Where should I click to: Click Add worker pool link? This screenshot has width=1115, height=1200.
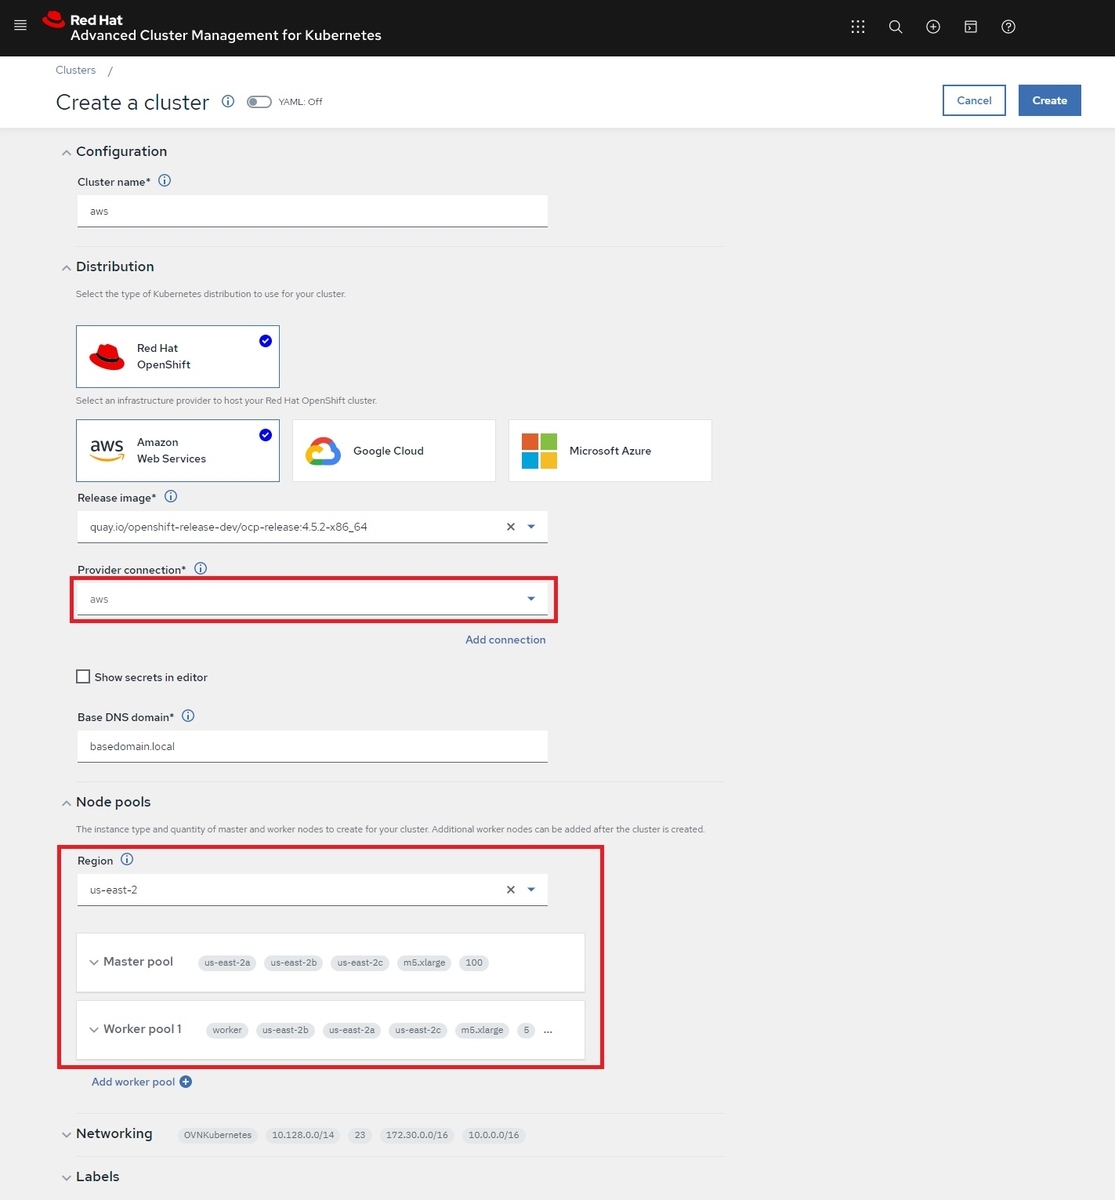(x=133, y=1082)
